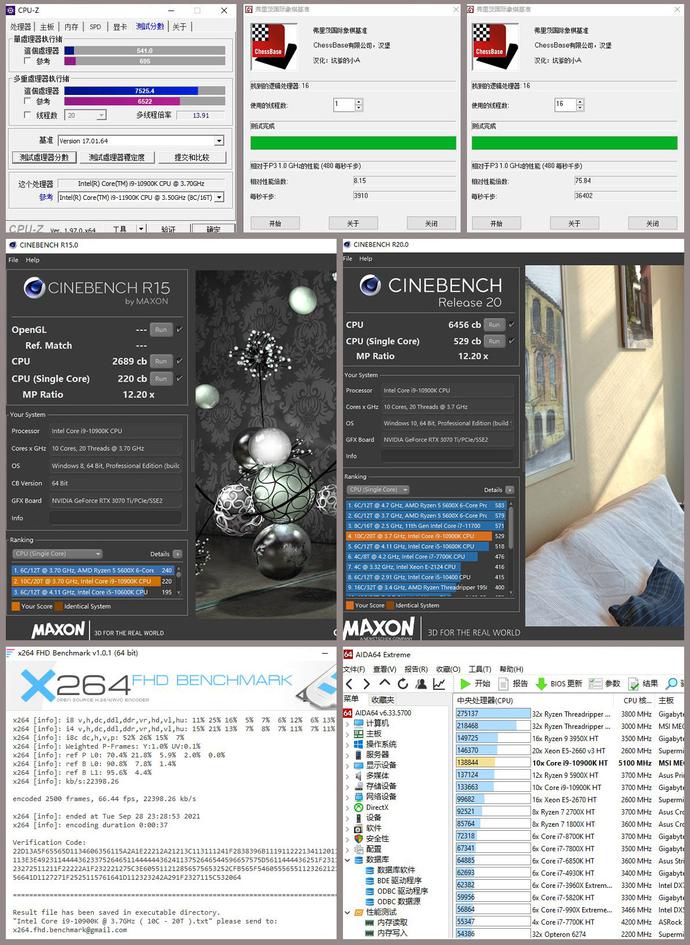Open CPU-Z 工具 dropdown arrow

142,229
